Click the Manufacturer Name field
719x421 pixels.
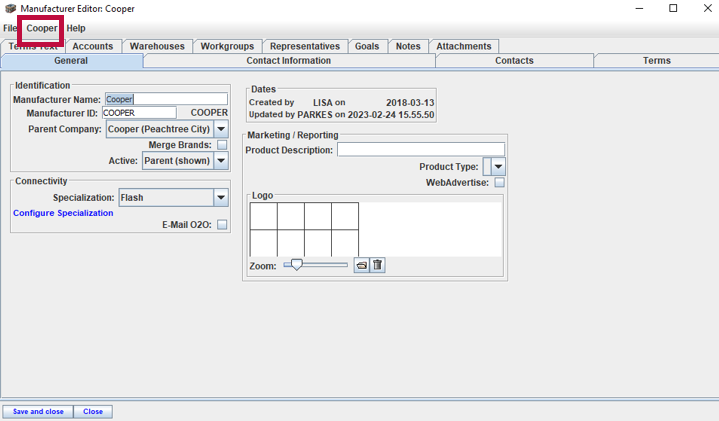(x=166, y=99)
